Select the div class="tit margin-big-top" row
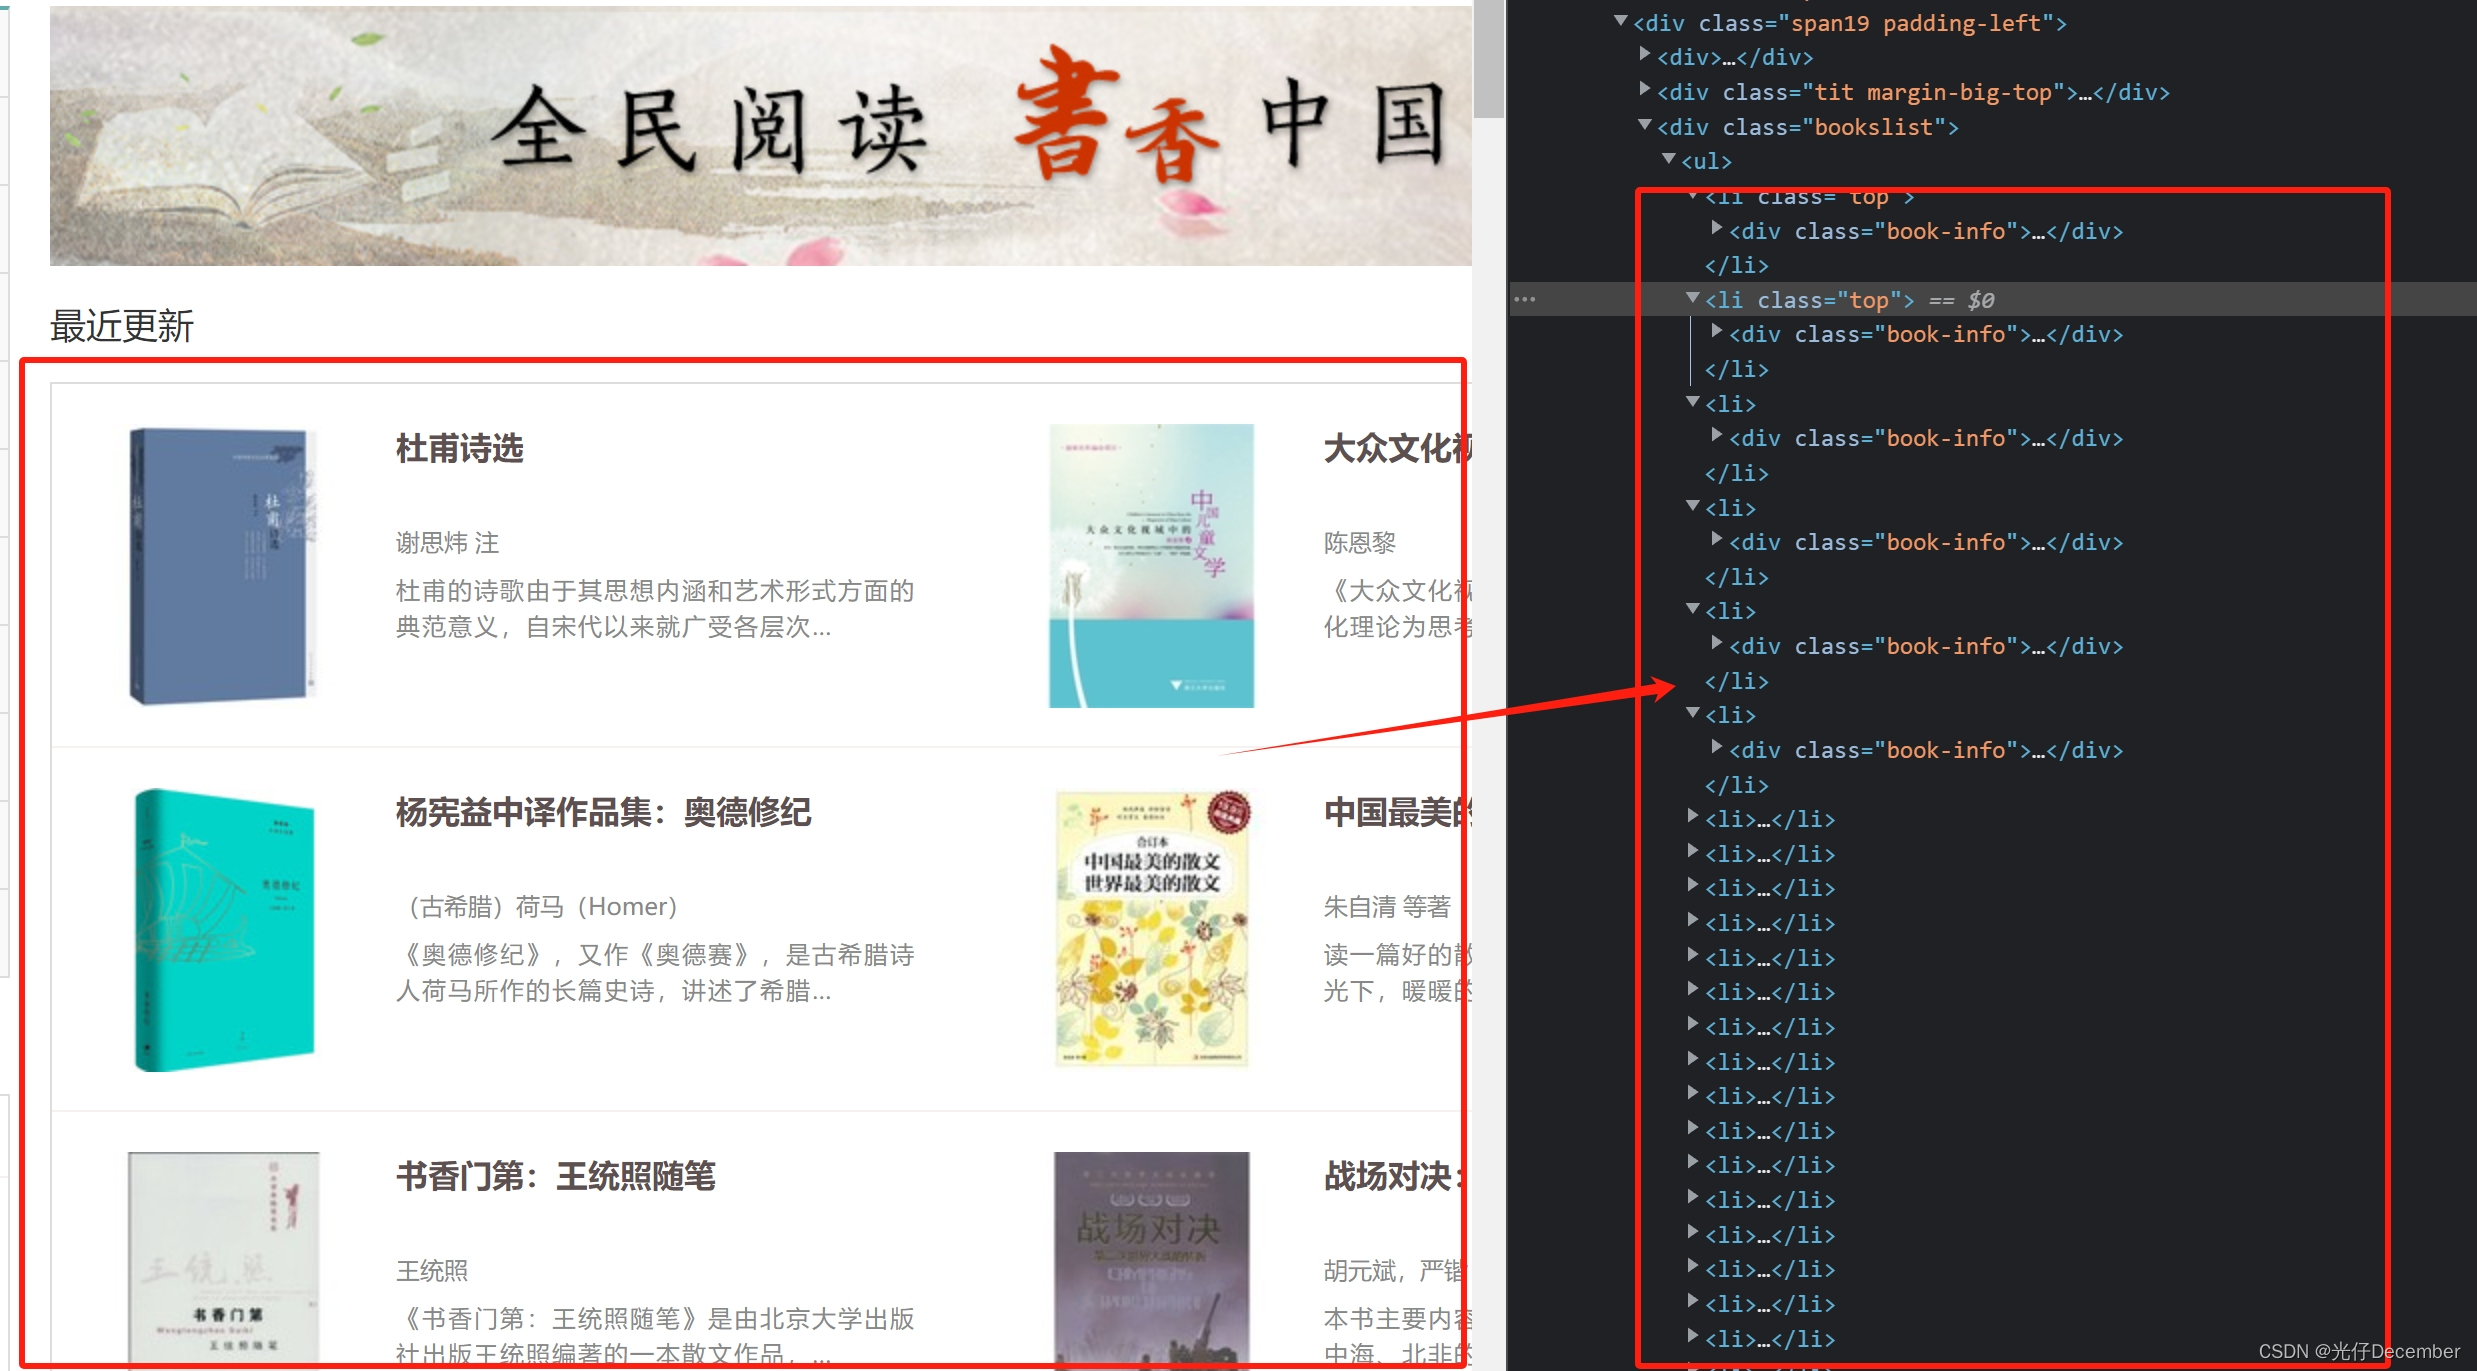Screen dimensions: 2477x1371 click(1913, 92)
